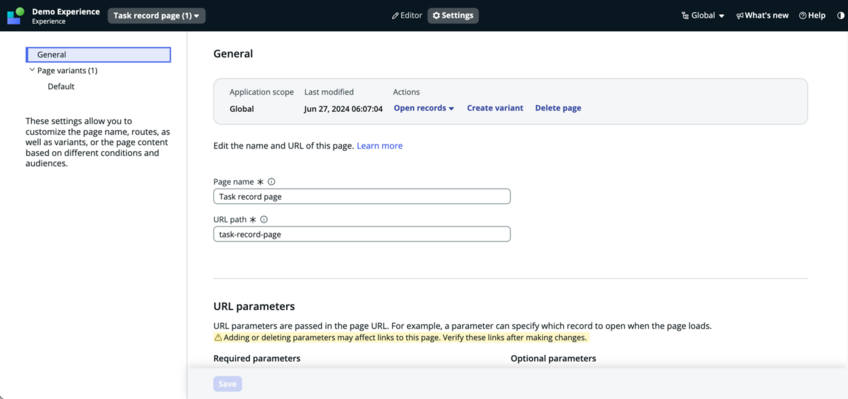
Task: Switch to the Editor tab
Action: 407,16
